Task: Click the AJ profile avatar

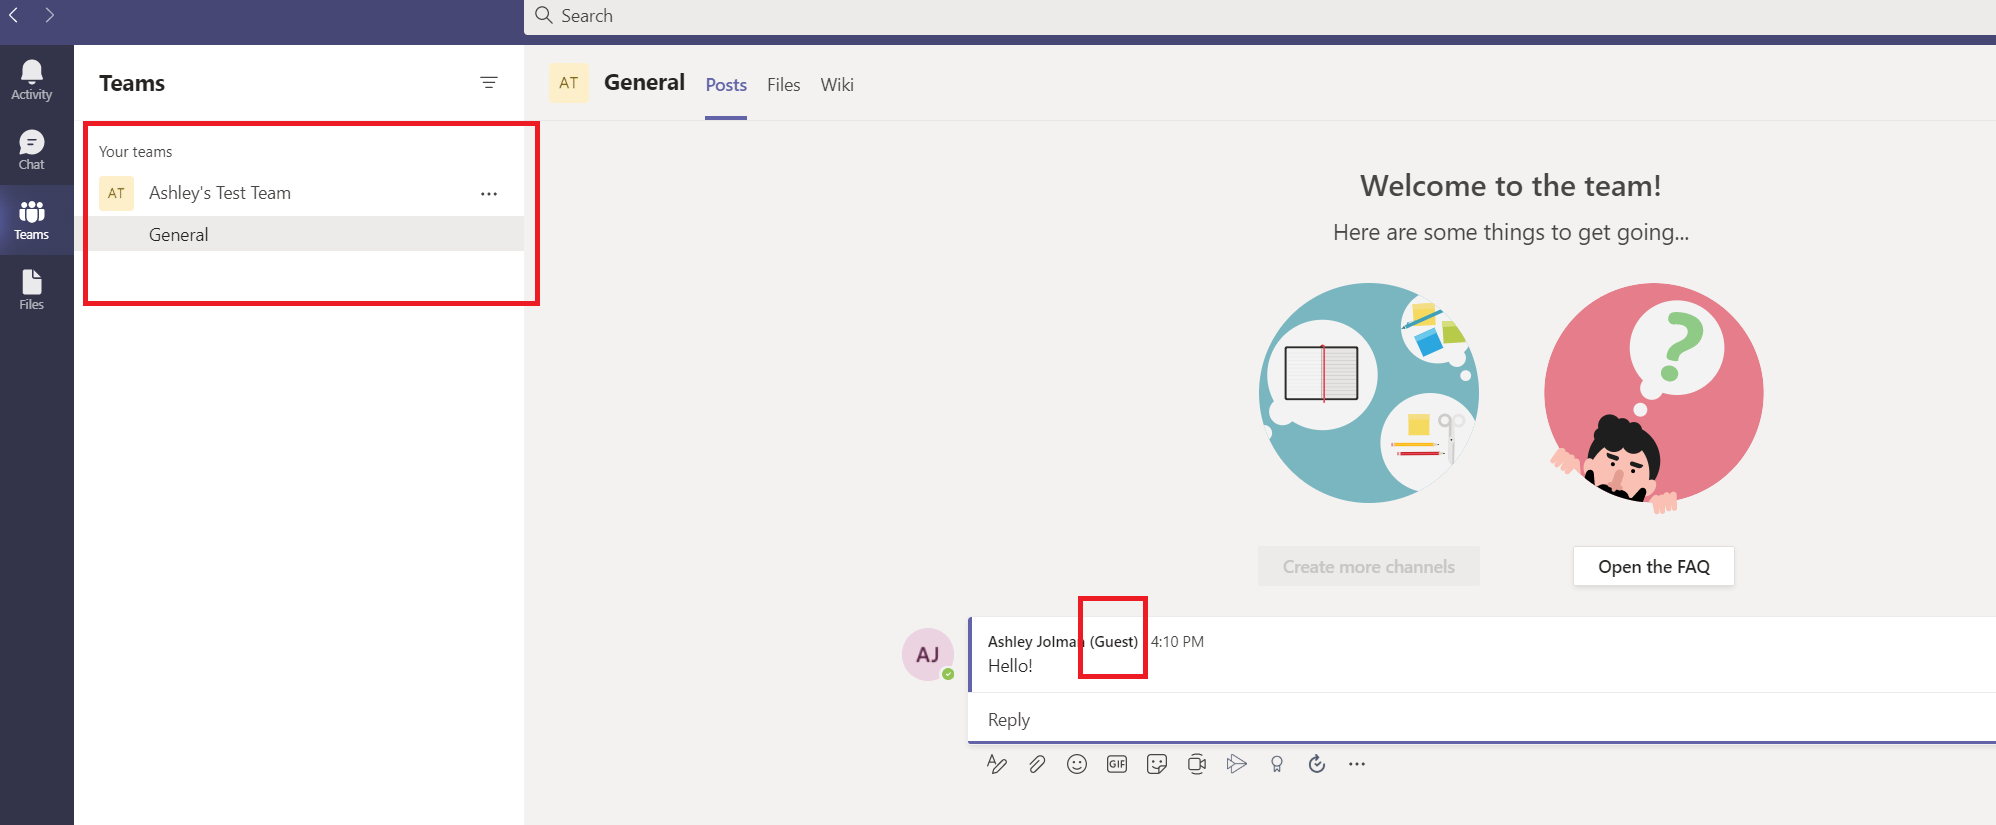Action: pyautogui.click(x=928, y=655)
